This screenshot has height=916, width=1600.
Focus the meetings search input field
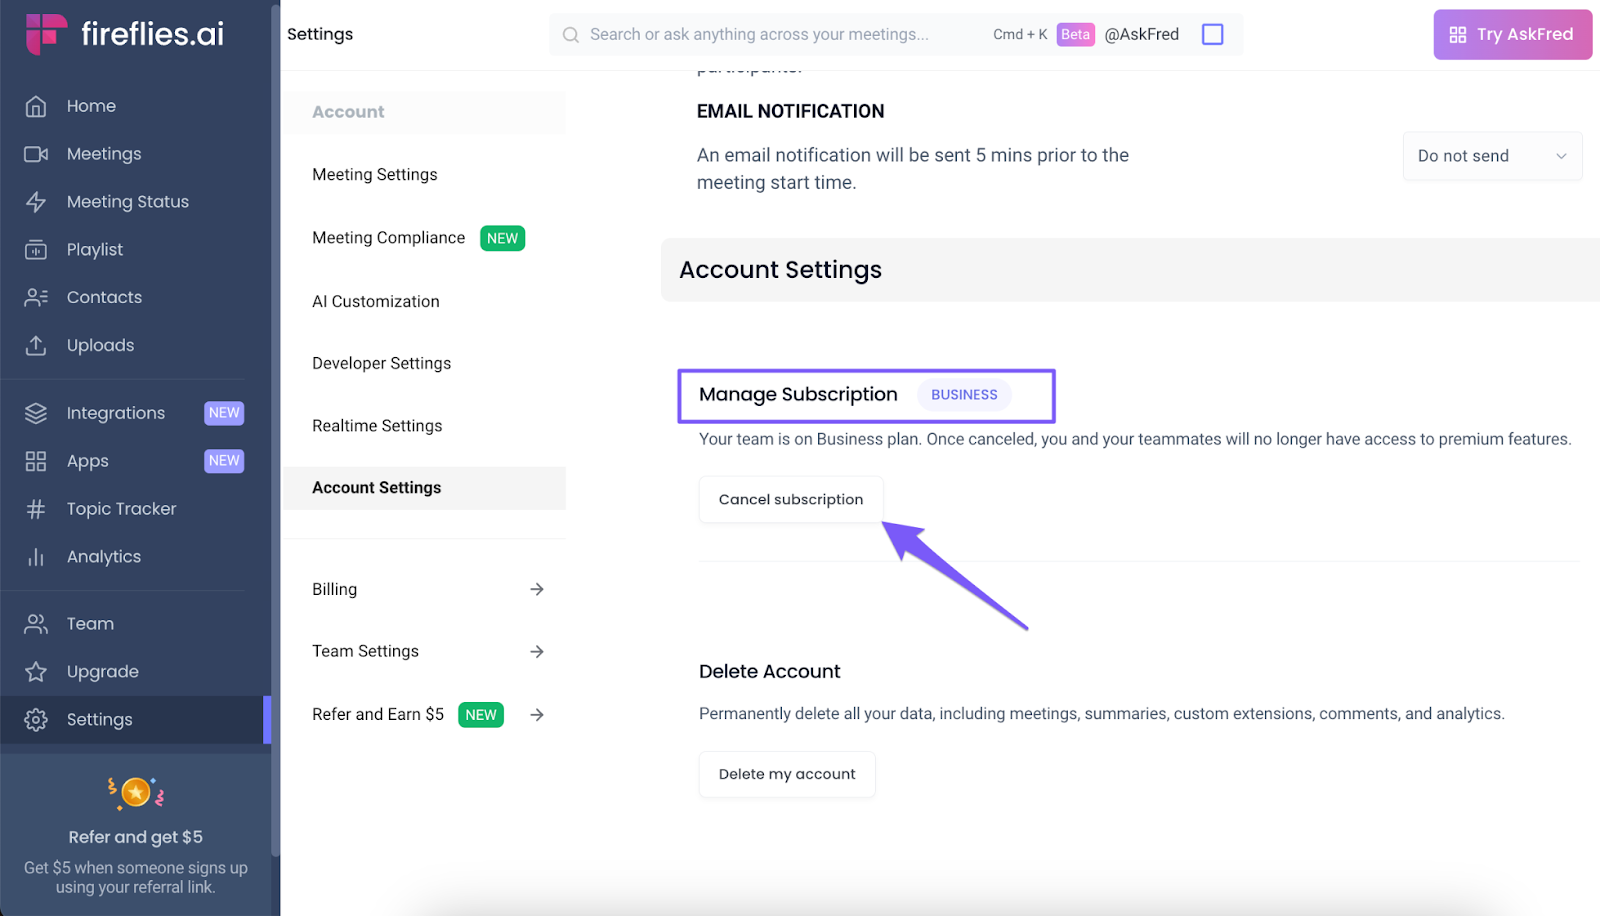click(x=760, y=35)
